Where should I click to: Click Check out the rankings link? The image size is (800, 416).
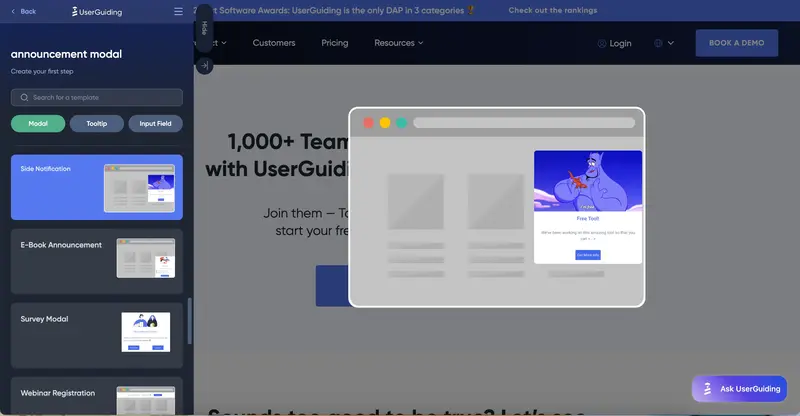tap(553, 10)
